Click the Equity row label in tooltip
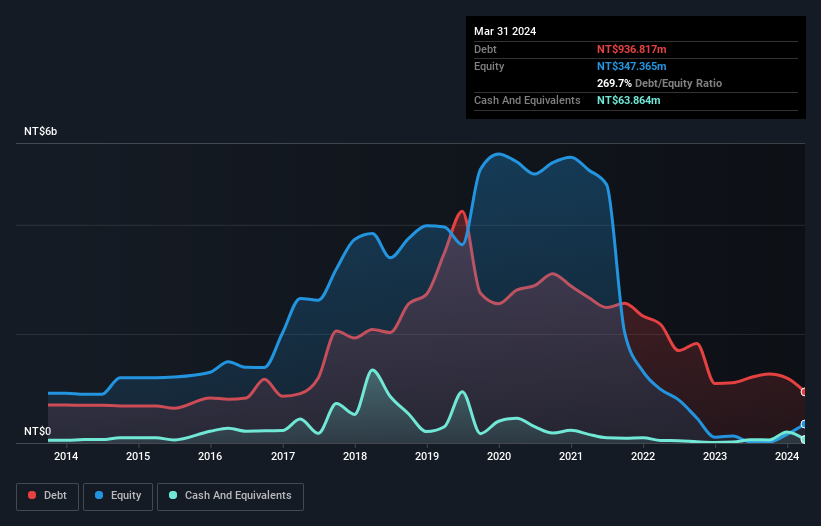Screen dimensions: 821x526 [489, 66]
